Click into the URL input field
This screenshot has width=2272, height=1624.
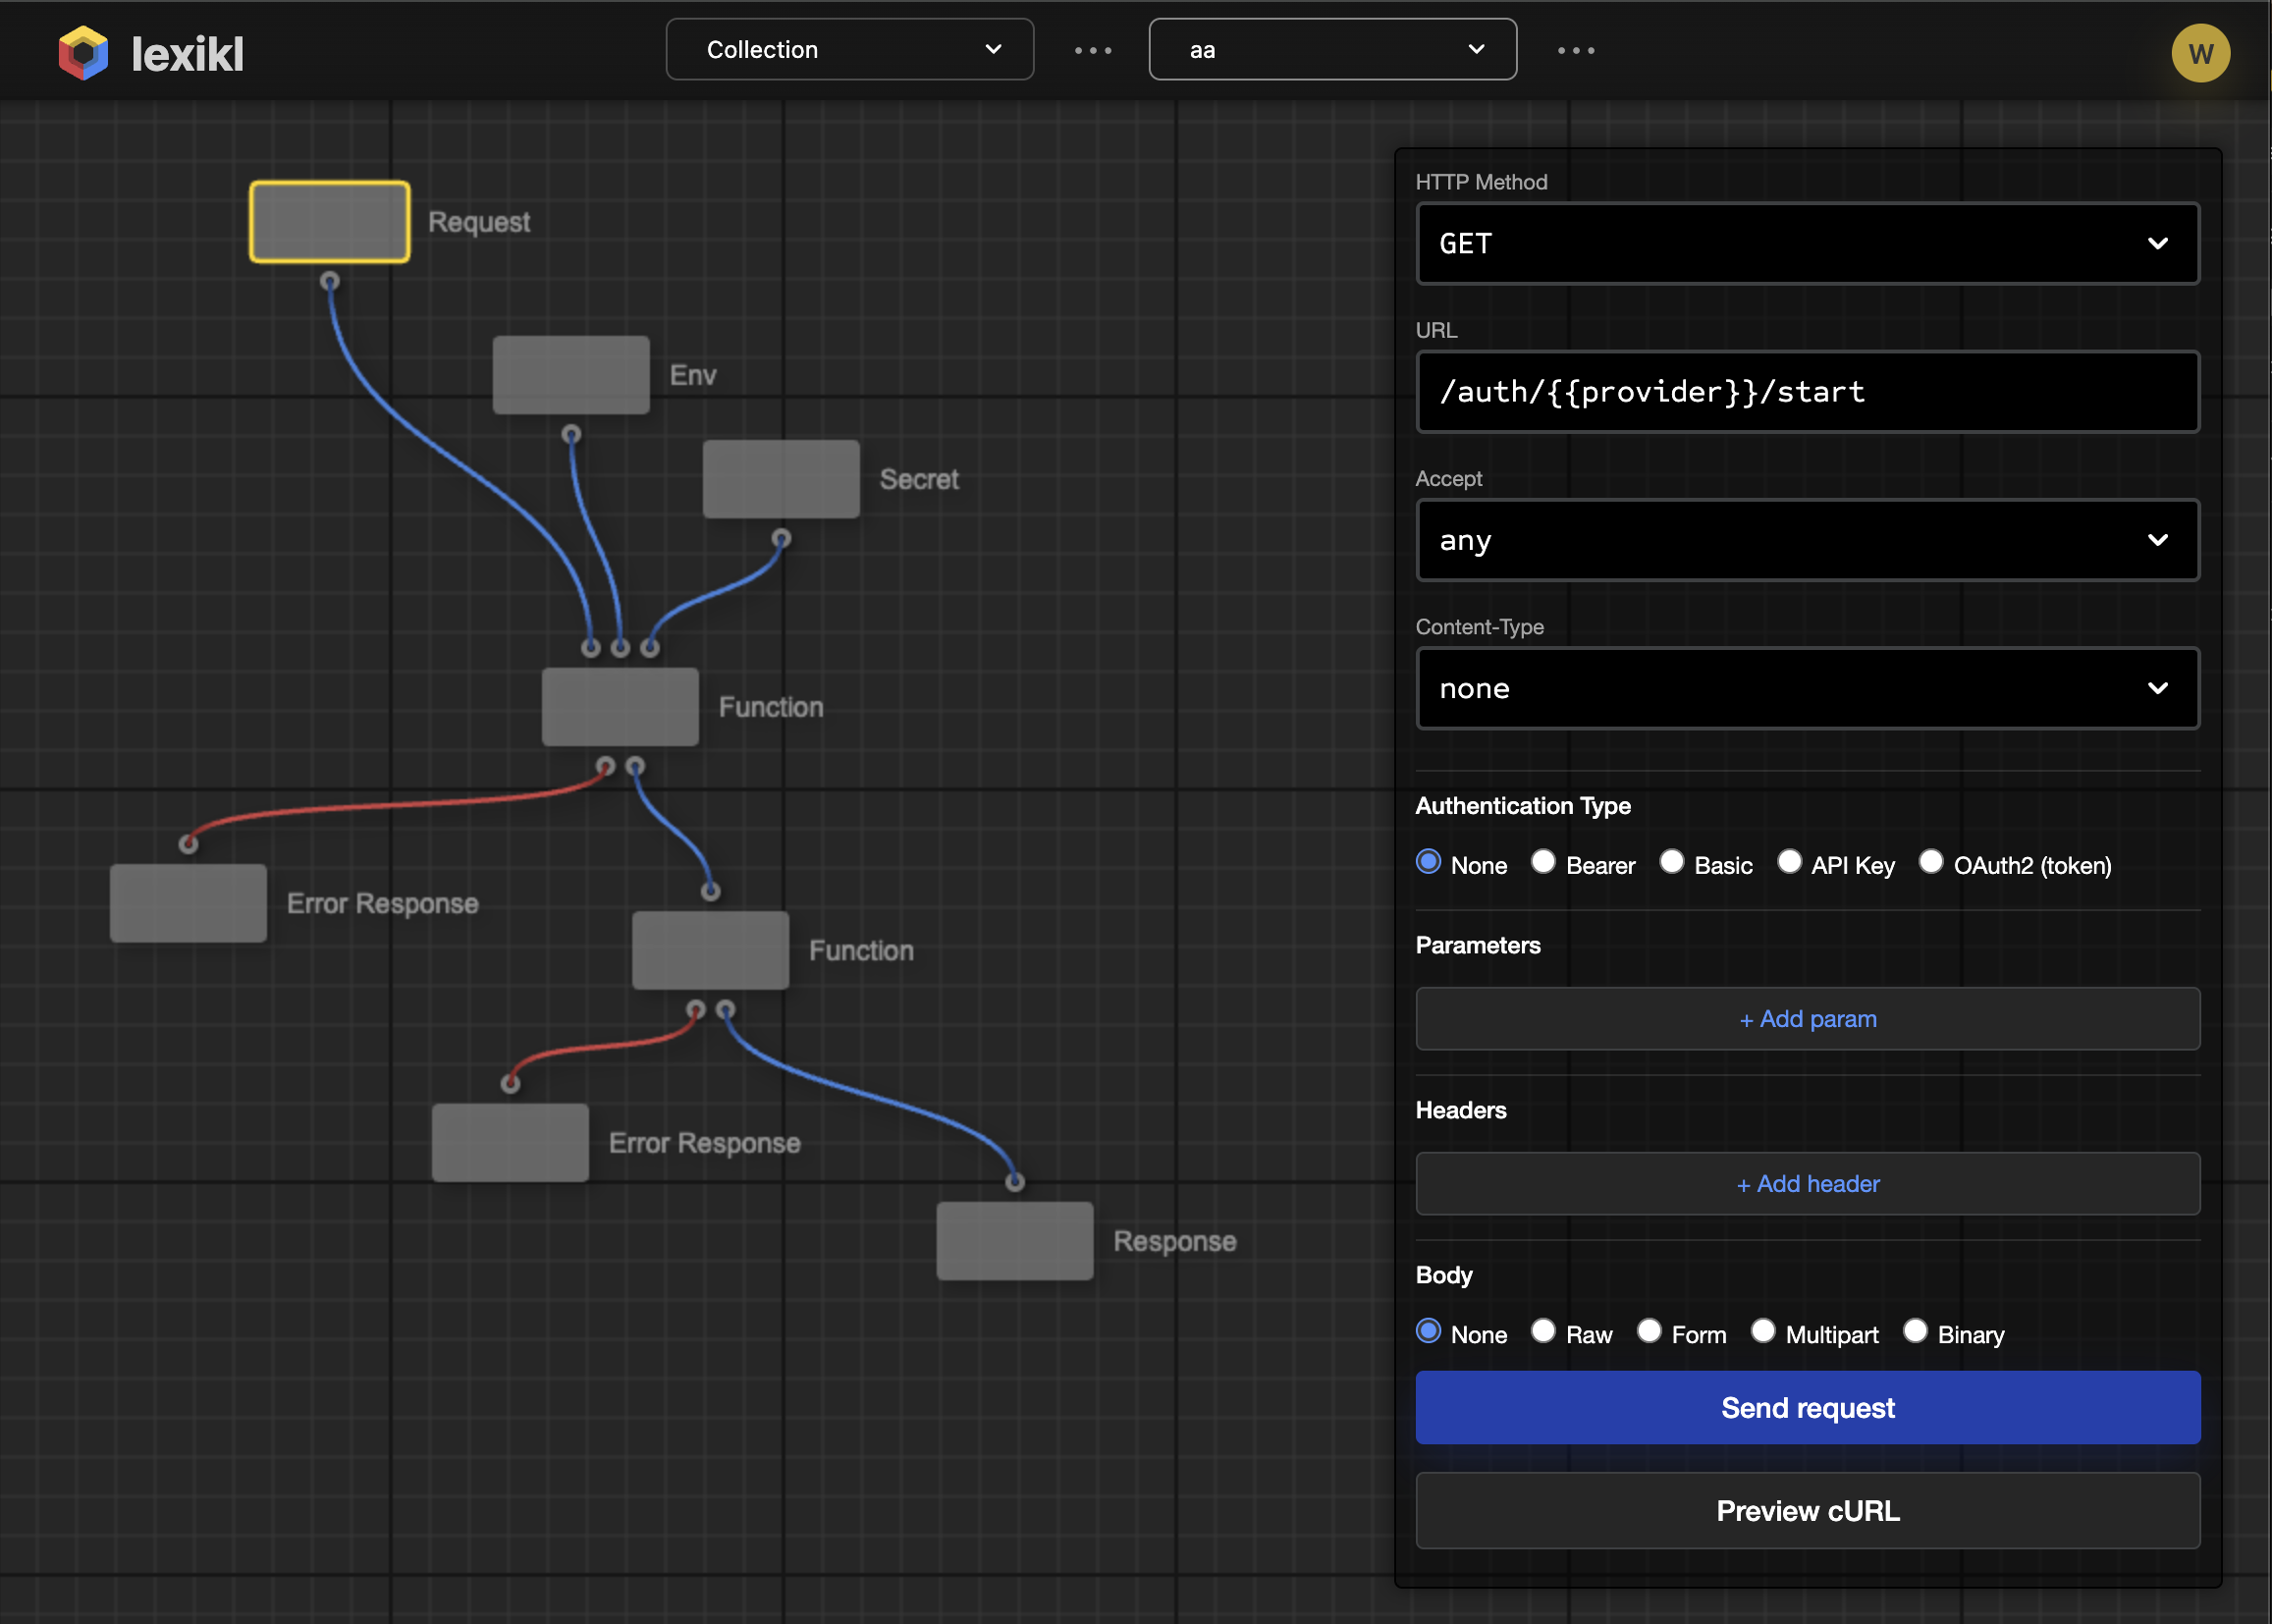tap(1807, 392)
